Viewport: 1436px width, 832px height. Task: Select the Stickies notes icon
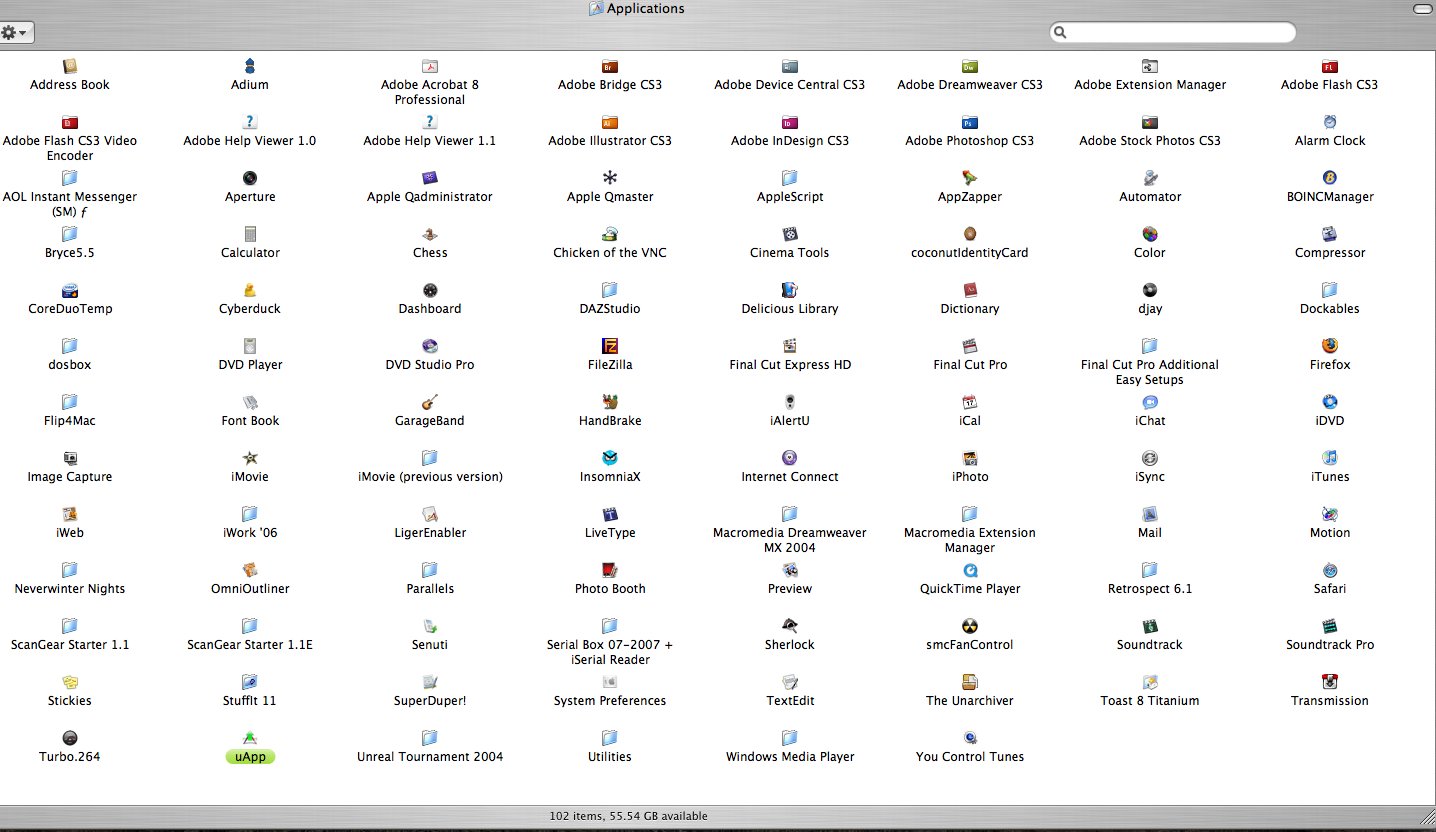tap(70, 682)
